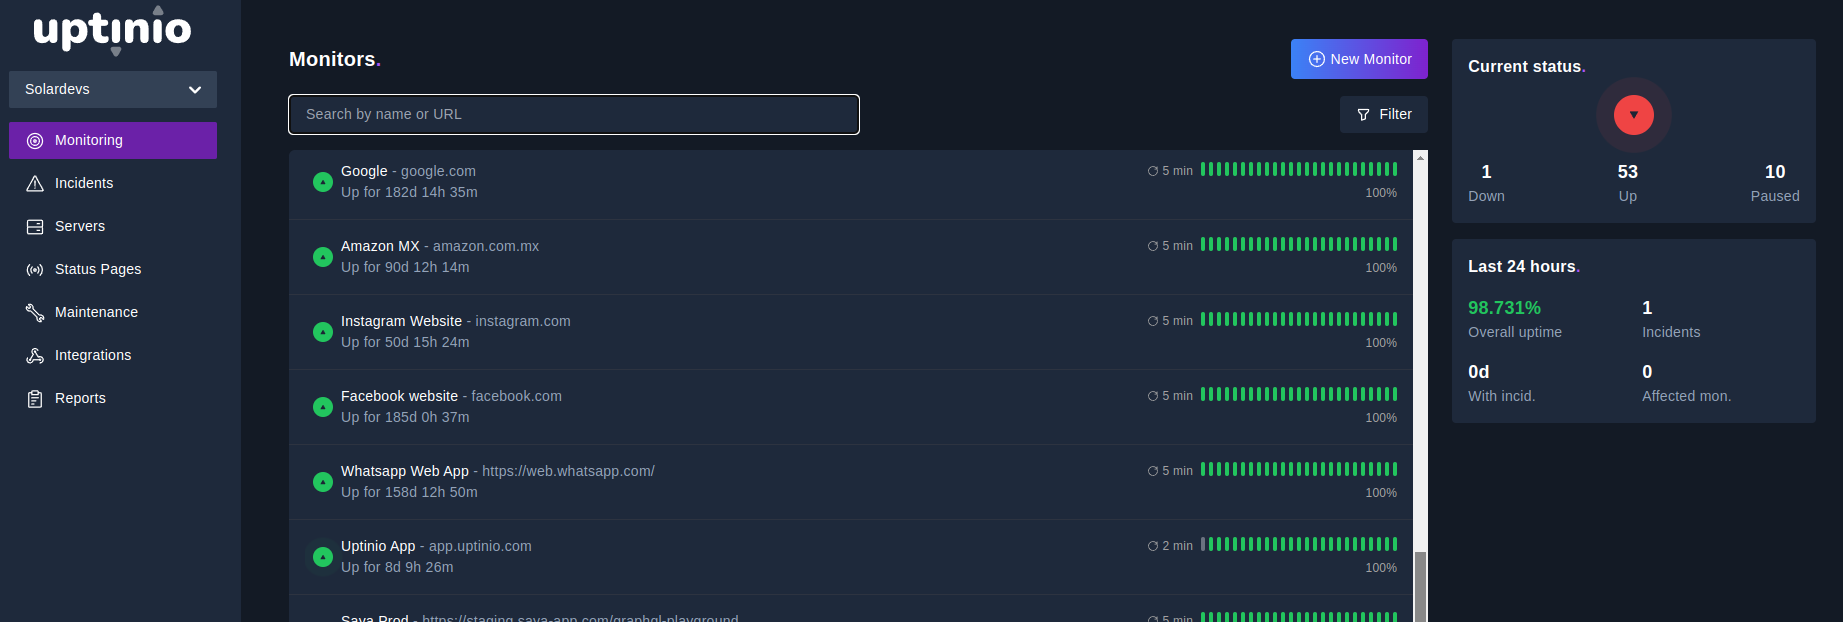Click Amazon MX 5 min interval icon
1843x622 pixels.
tap(1153, 246)
